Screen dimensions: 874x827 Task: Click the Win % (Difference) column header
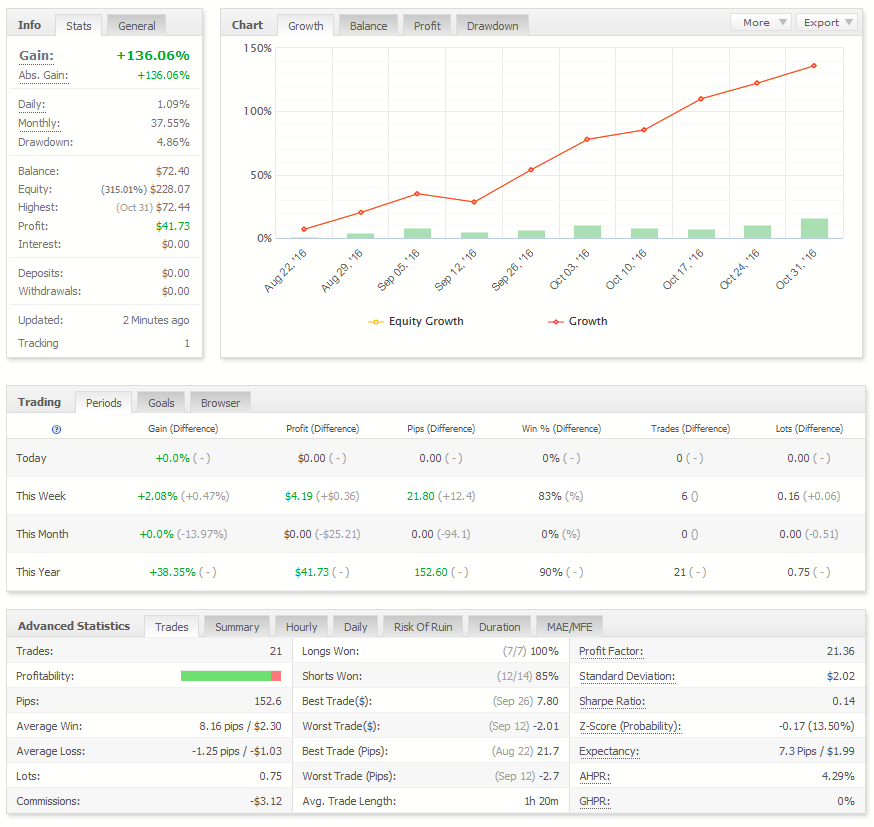561,429
